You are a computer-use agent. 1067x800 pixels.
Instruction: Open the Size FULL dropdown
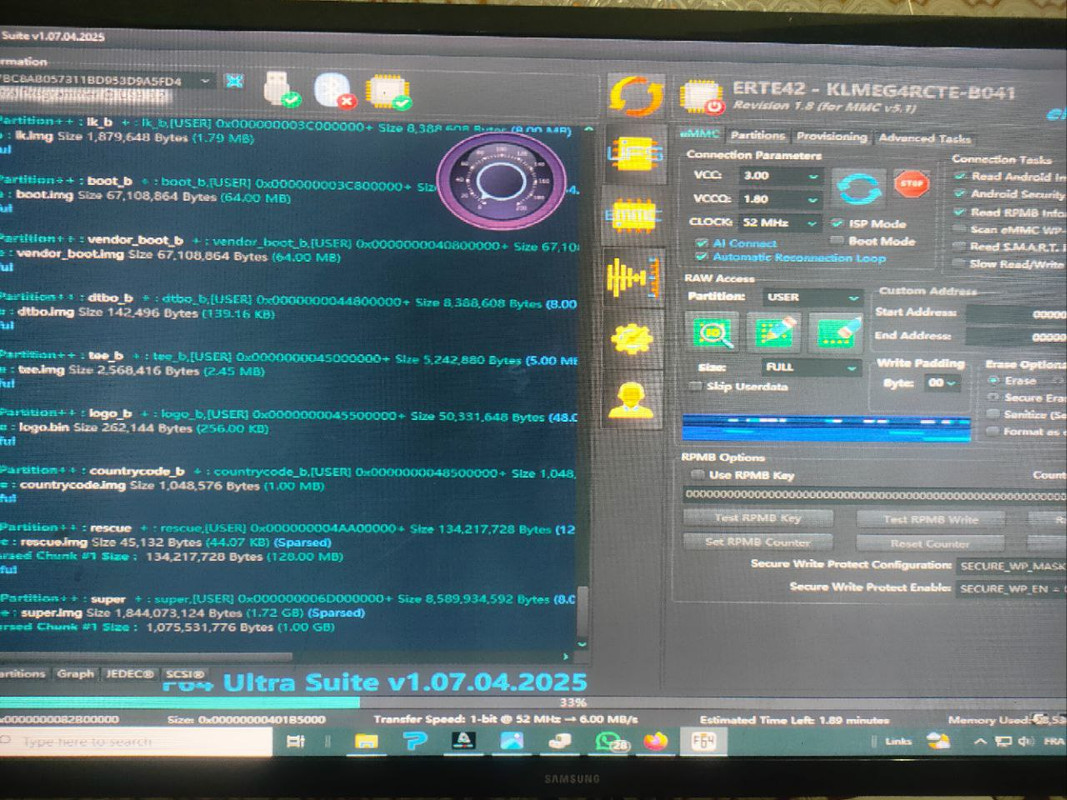811,367
